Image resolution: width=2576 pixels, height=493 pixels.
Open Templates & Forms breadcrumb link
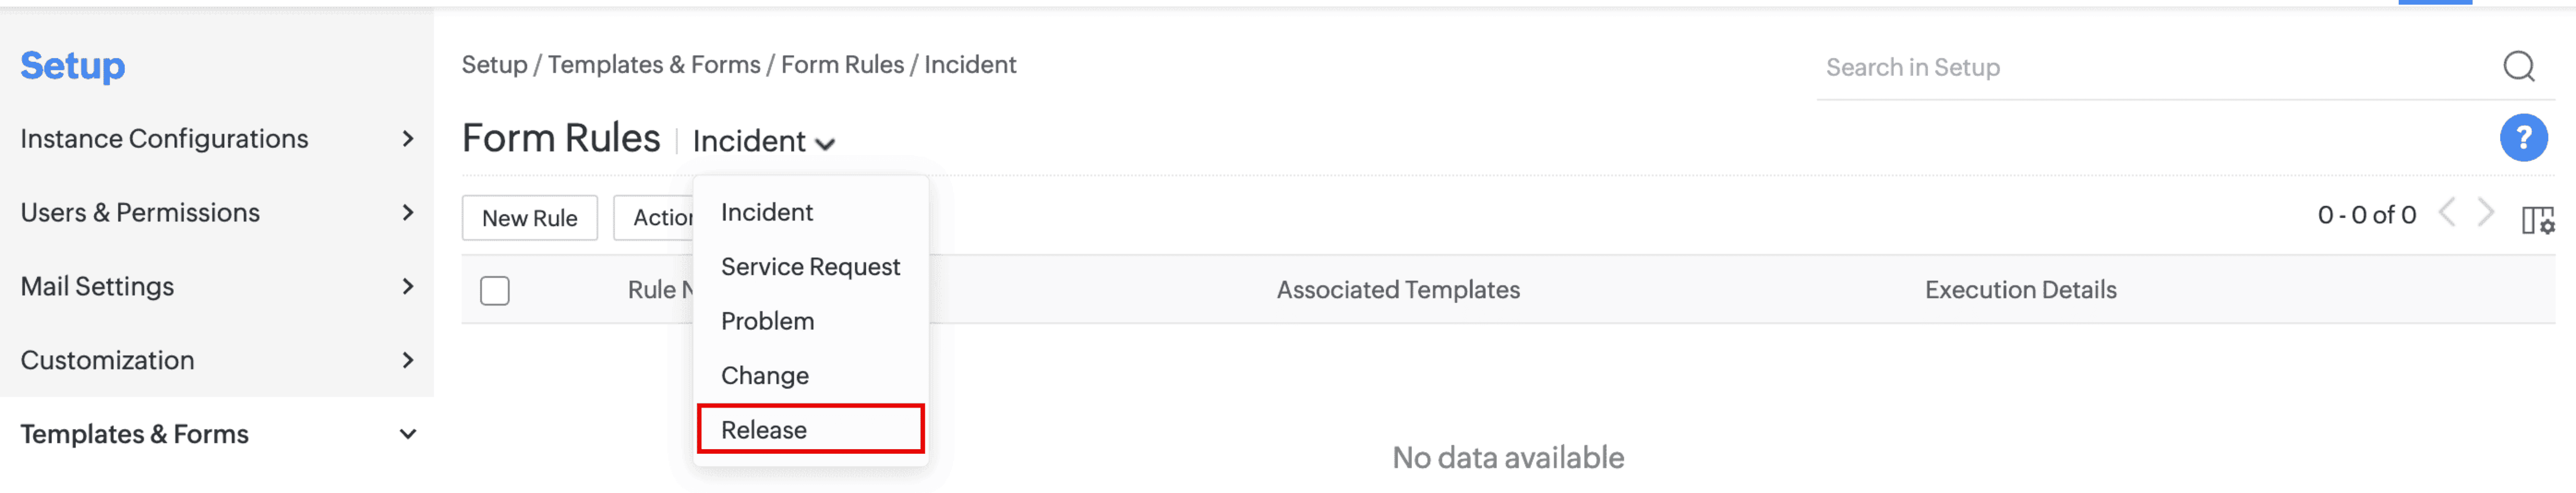coord(654,65)
